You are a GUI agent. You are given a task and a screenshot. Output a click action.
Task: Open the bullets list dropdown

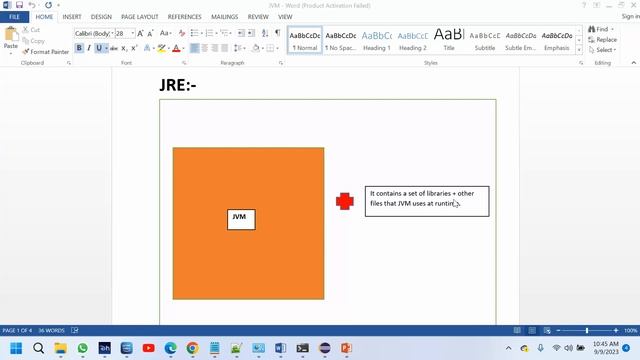point(202,33)
